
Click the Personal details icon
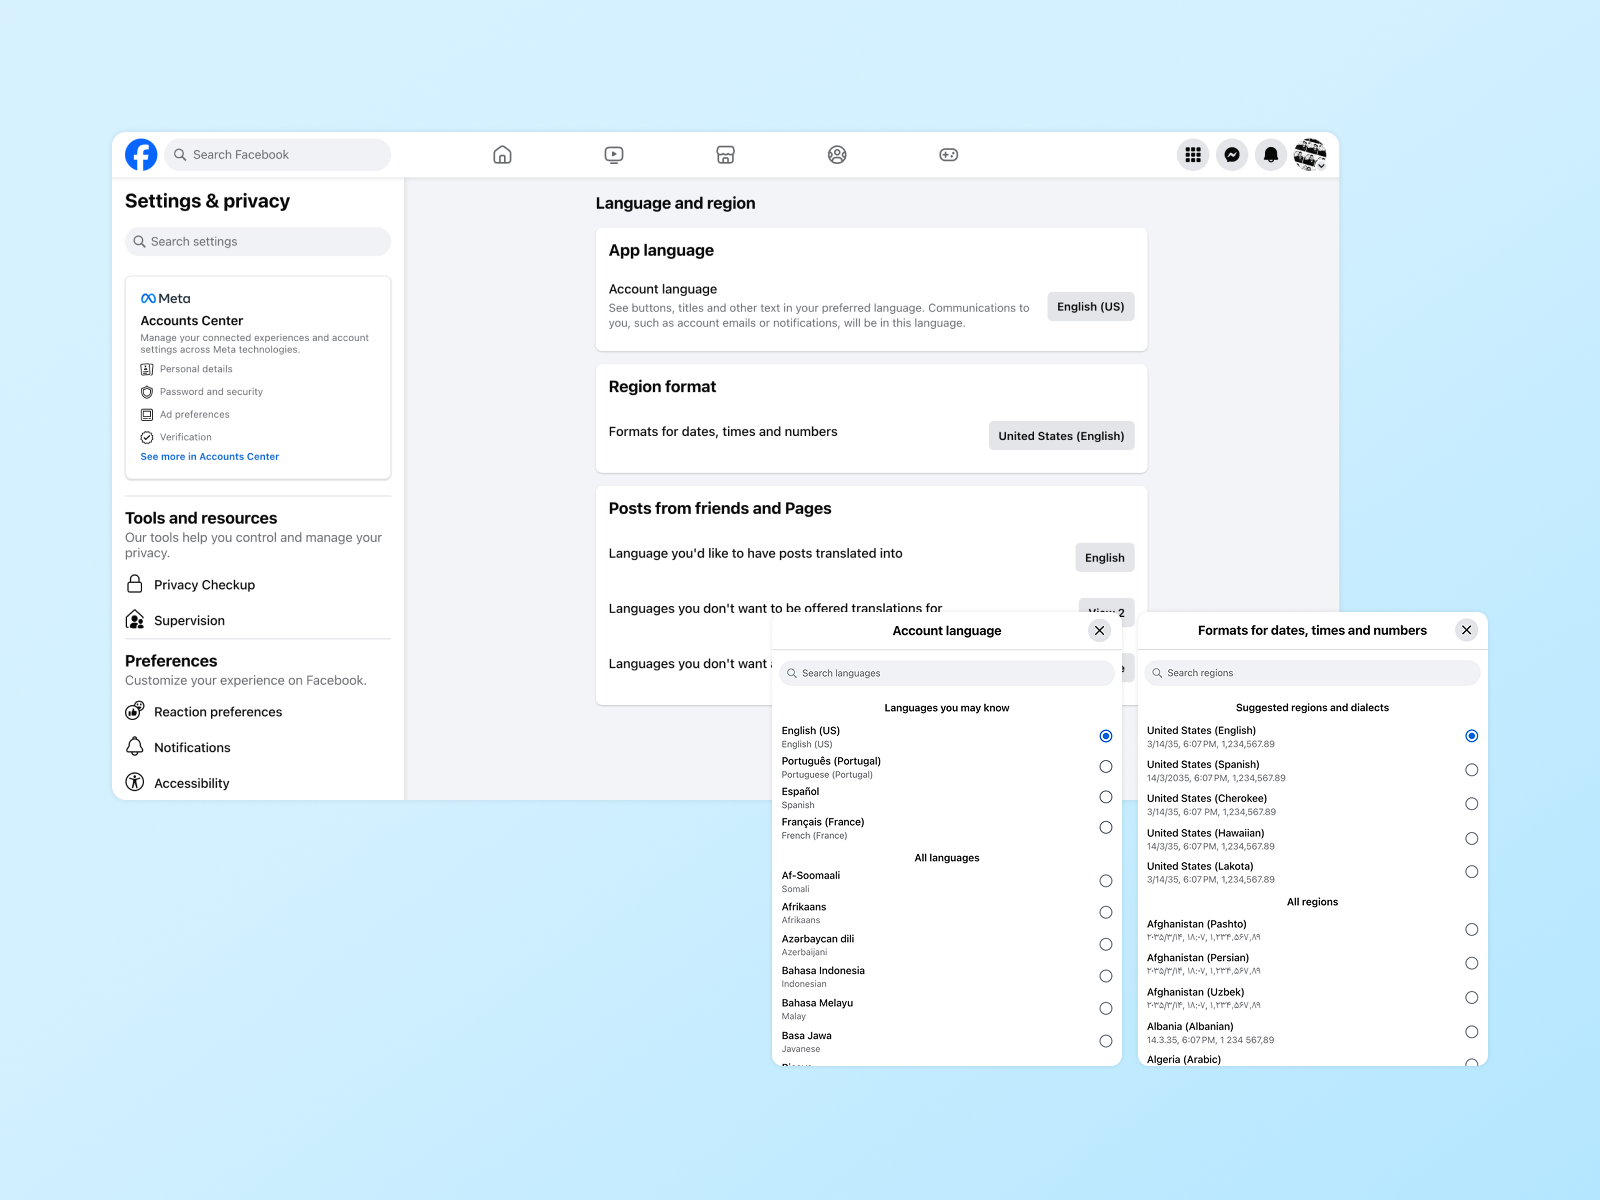pos(147,369)
